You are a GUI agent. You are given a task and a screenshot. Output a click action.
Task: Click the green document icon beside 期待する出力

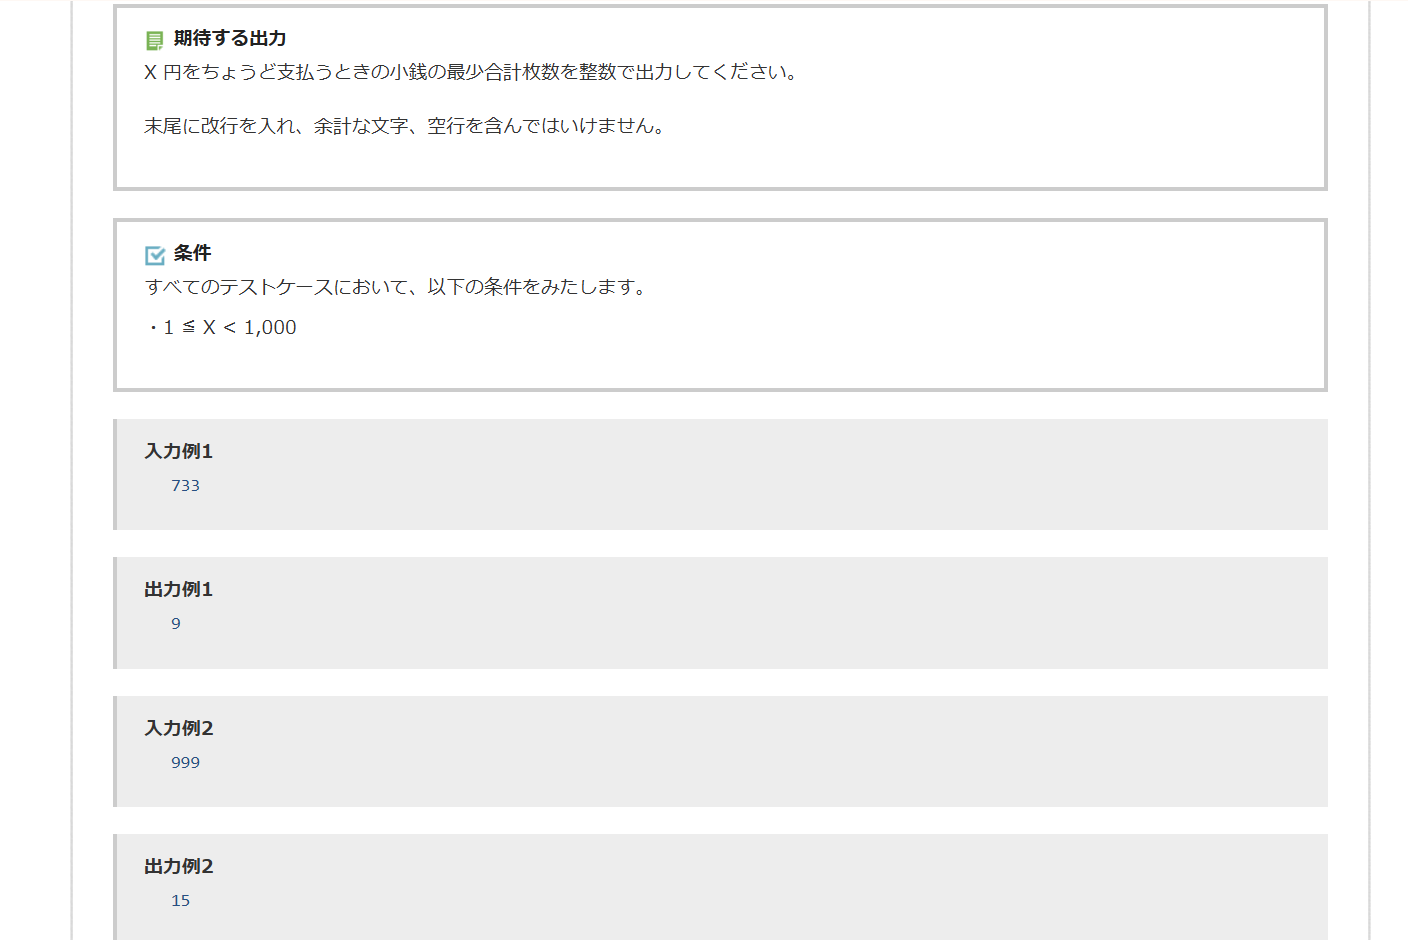point(154,40)
